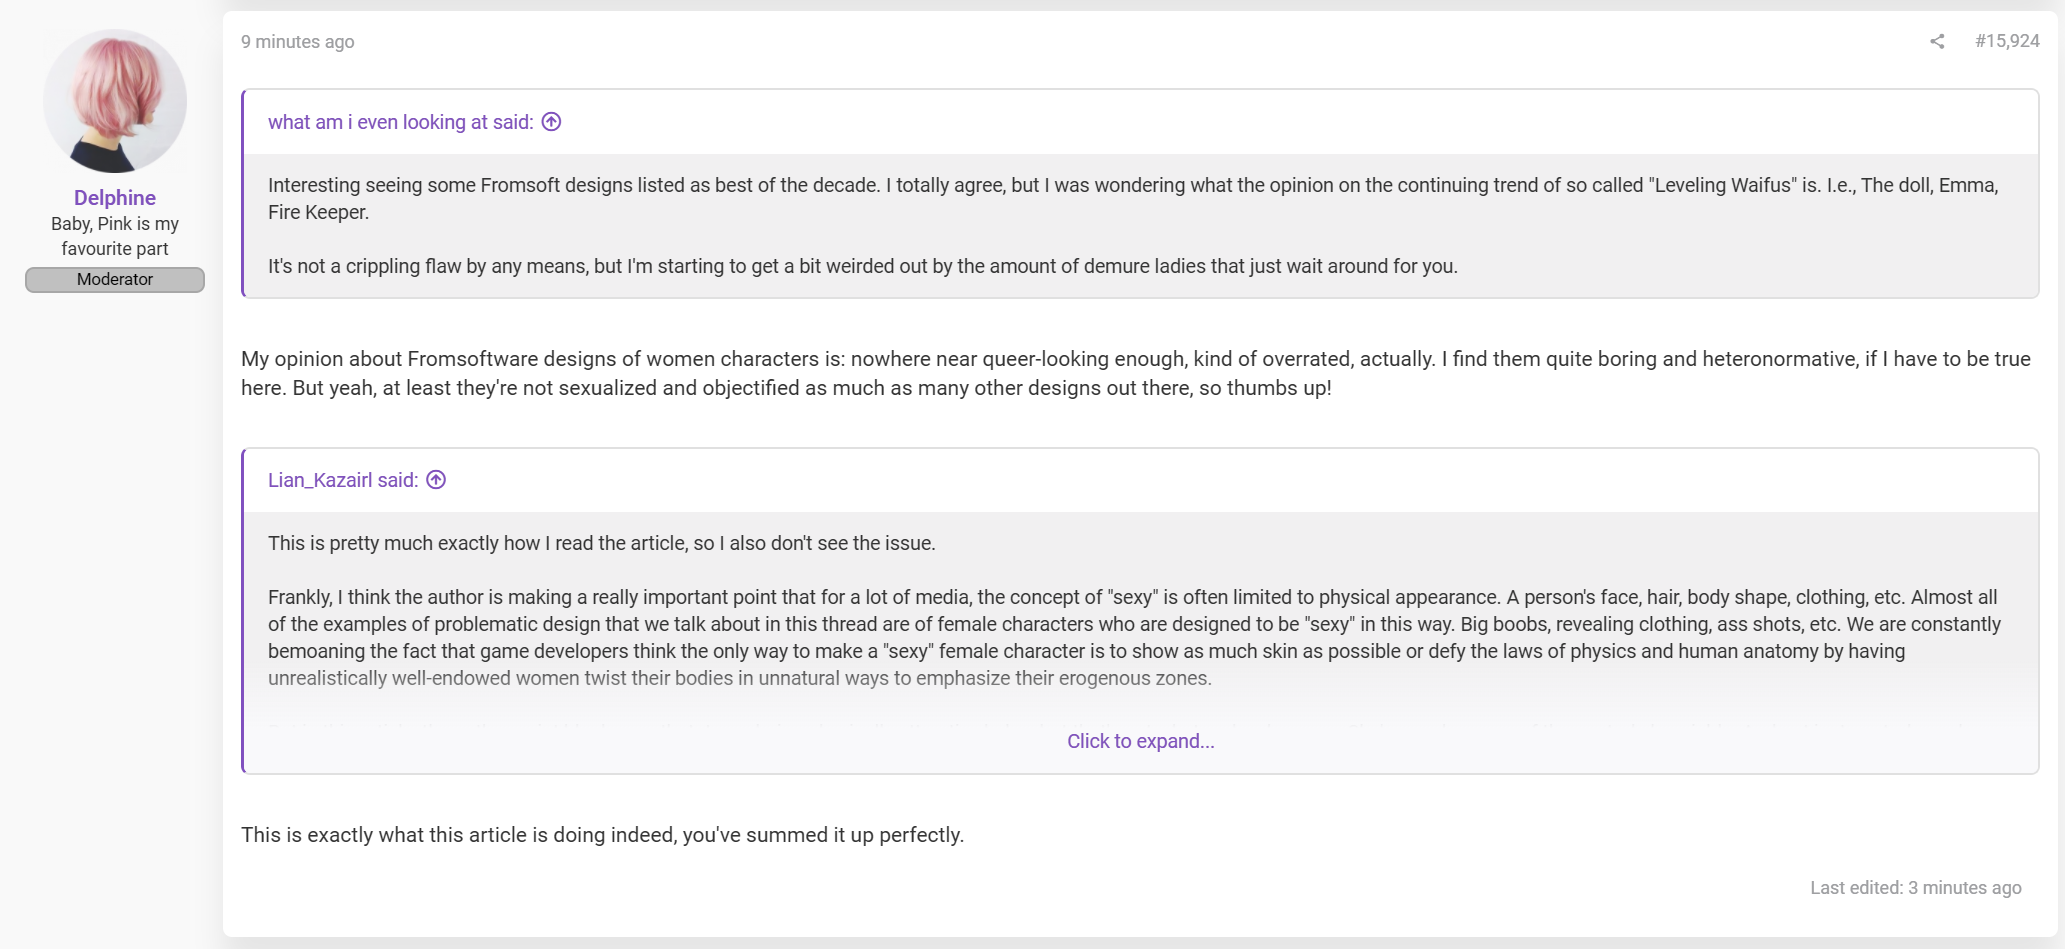2065x949 pixels.
Task: Click the '9 minutes ago' timestamp
Action: 298,42
